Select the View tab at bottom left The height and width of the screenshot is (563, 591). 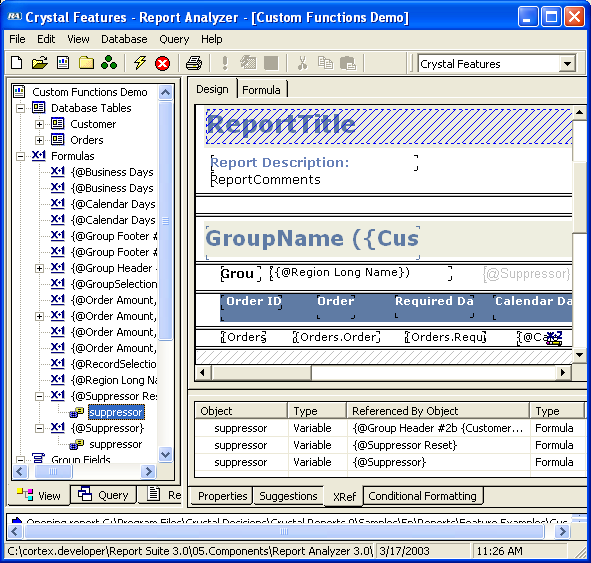(x=39, y=496)
